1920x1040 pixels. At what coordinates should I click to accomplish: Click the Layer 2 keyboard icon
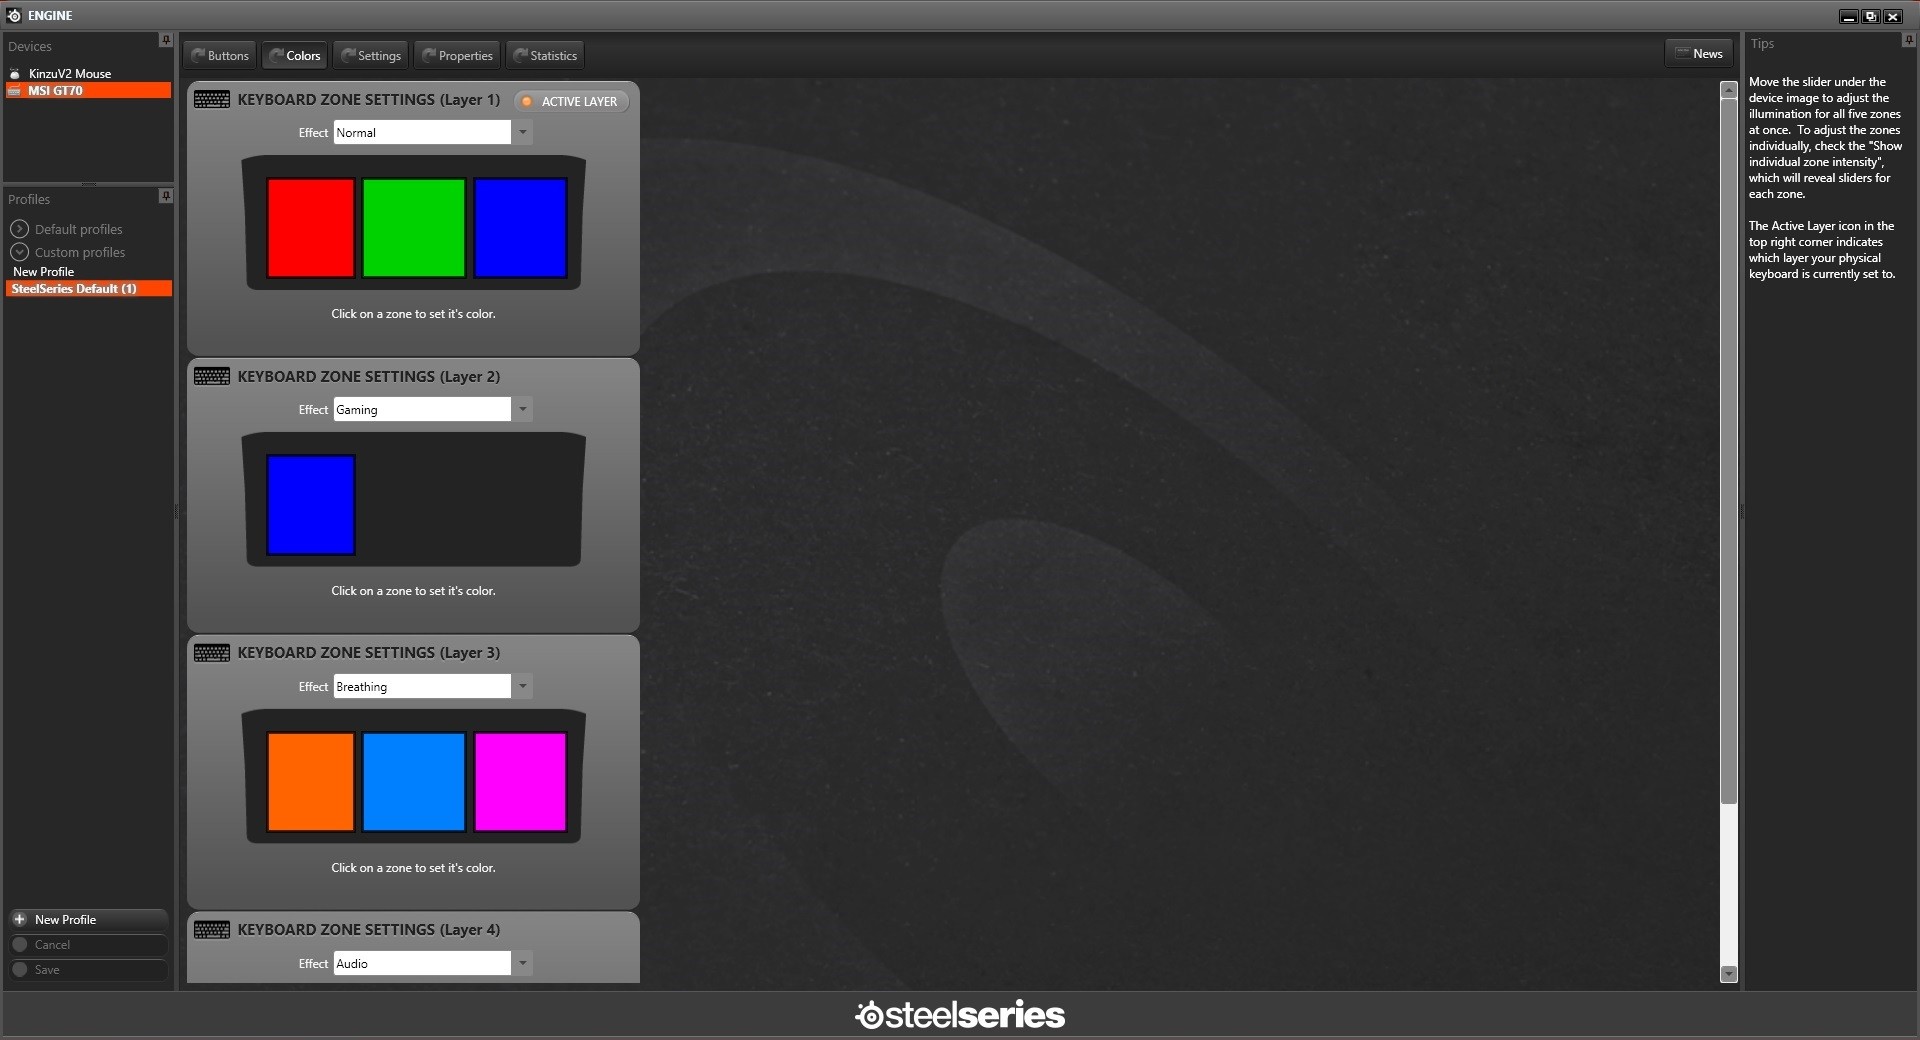(x=212, y=377)
